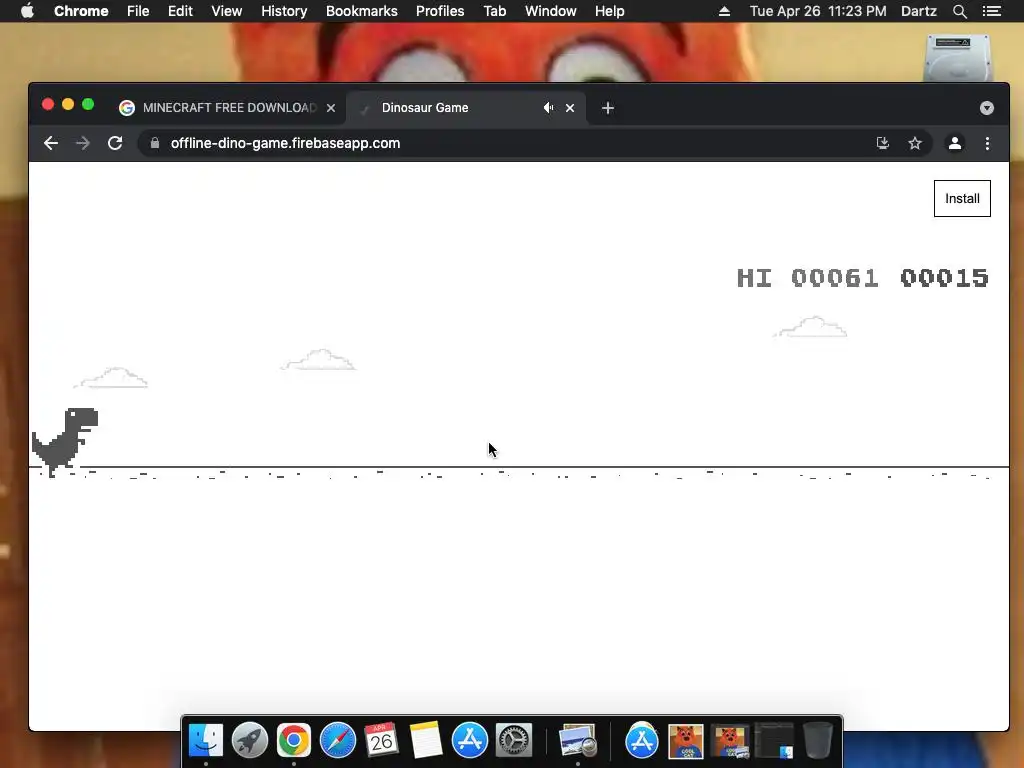Open Finder from the Dock
The image size is (1024, 768).
206,741
